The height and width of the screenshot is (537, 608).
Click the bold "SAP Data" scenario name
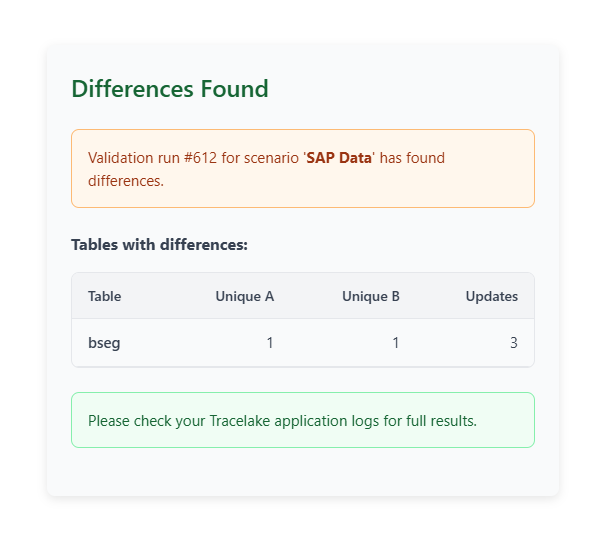(x=339, y=158)
